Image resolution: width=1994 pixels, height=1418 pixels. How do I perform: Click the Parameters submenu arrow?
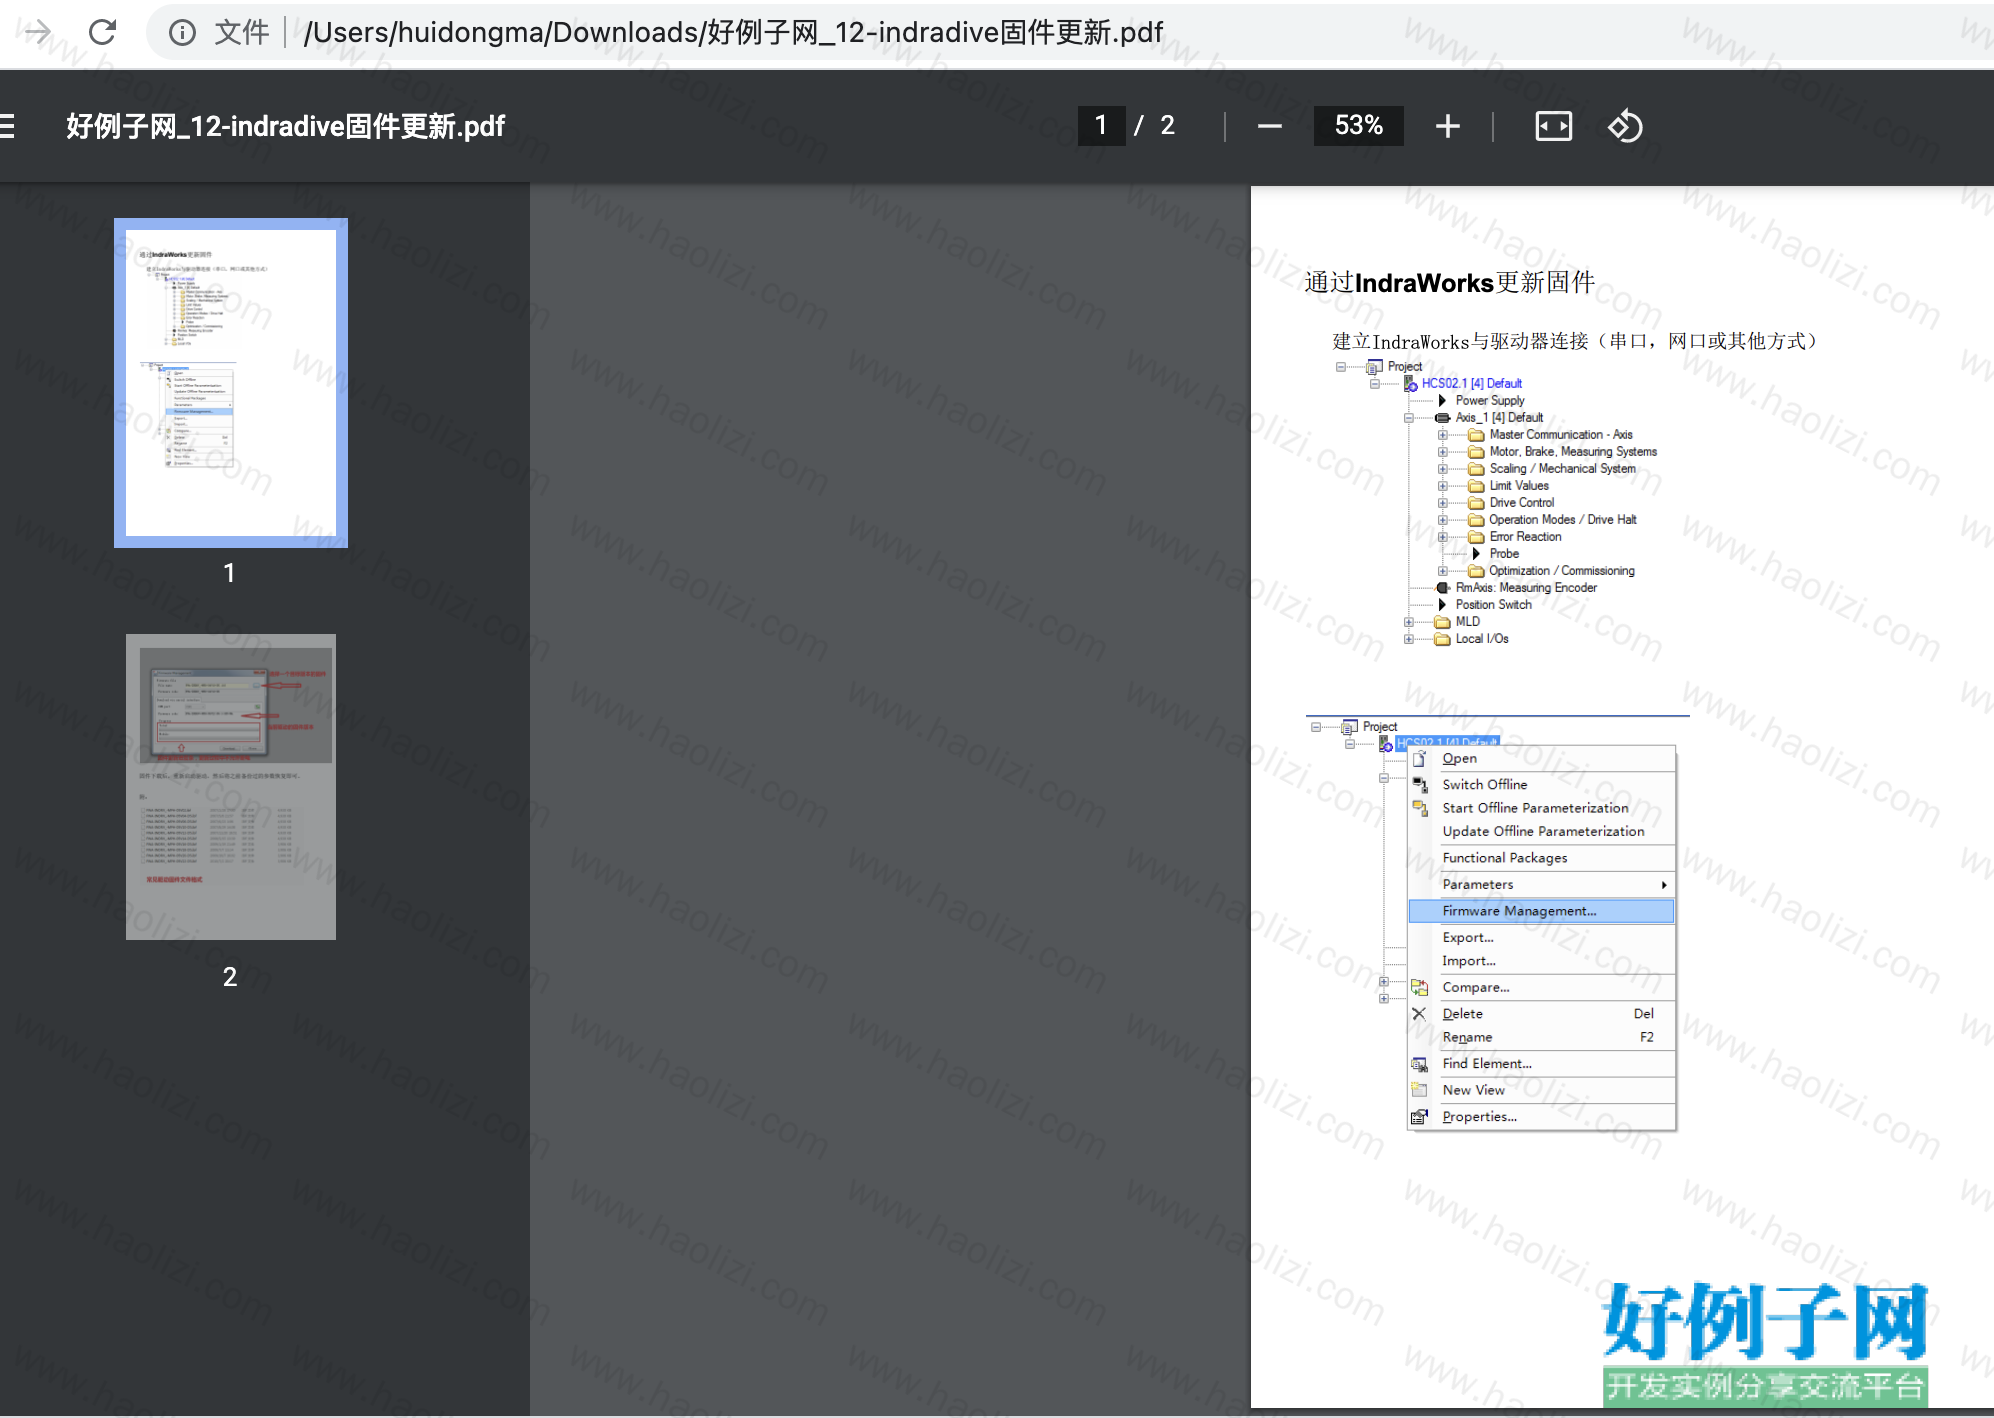pyautogui.click(x=1664, y=885)
